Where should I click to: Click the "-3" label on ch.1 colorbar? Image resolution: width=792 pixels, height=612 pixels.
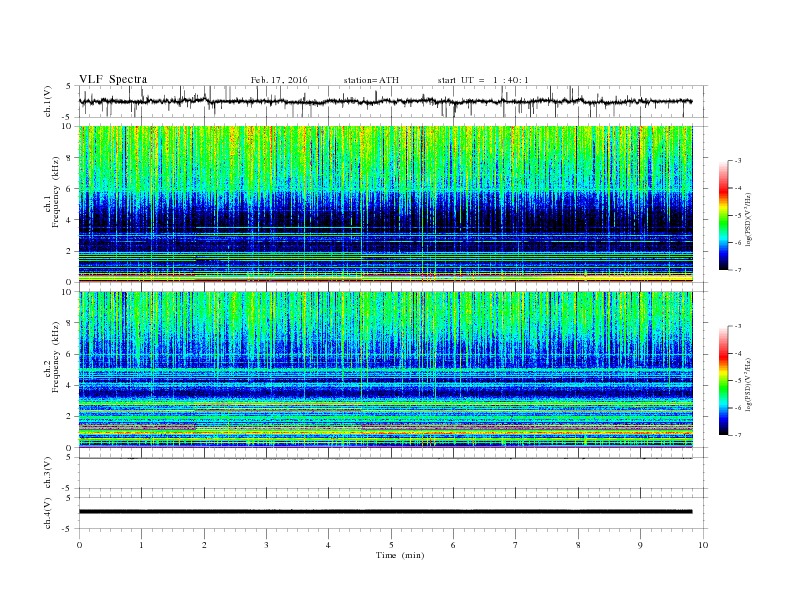738,161
